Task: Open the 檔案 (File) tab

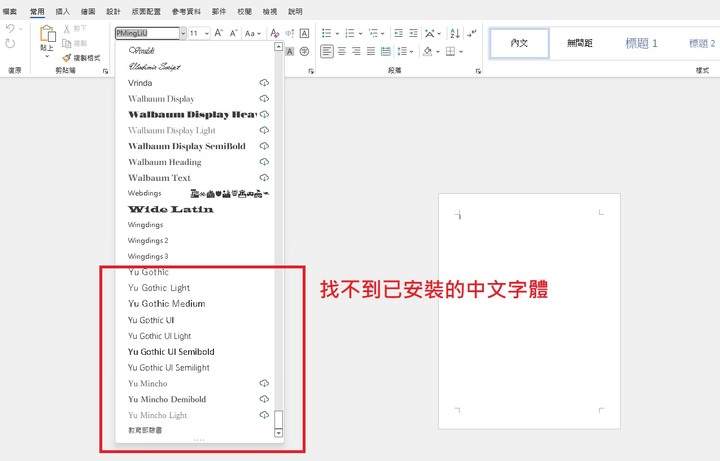Action: click(10, 11)
